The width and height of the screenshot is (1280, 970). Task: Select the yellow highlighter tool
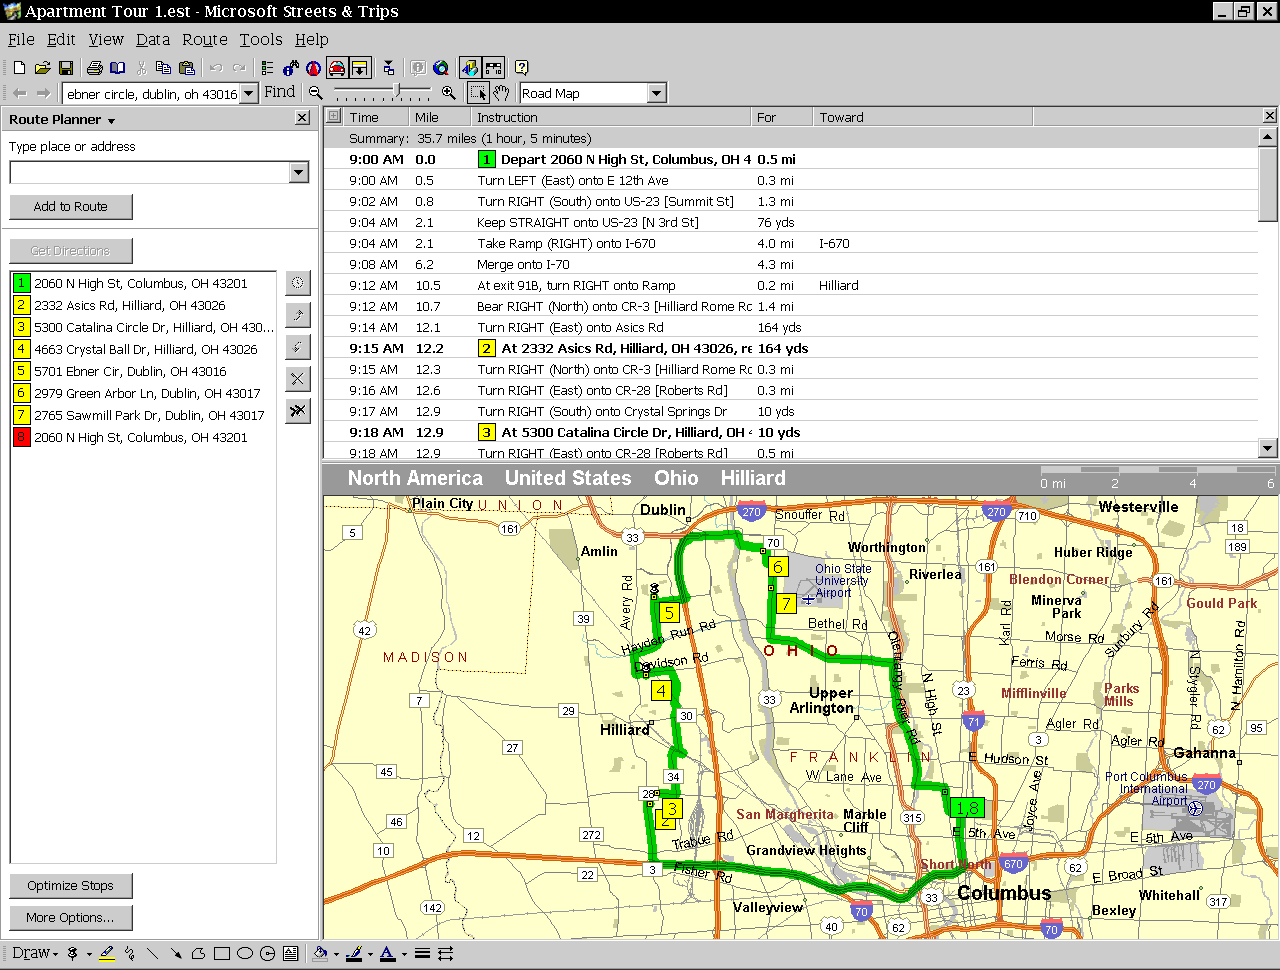tap(107, 954)
